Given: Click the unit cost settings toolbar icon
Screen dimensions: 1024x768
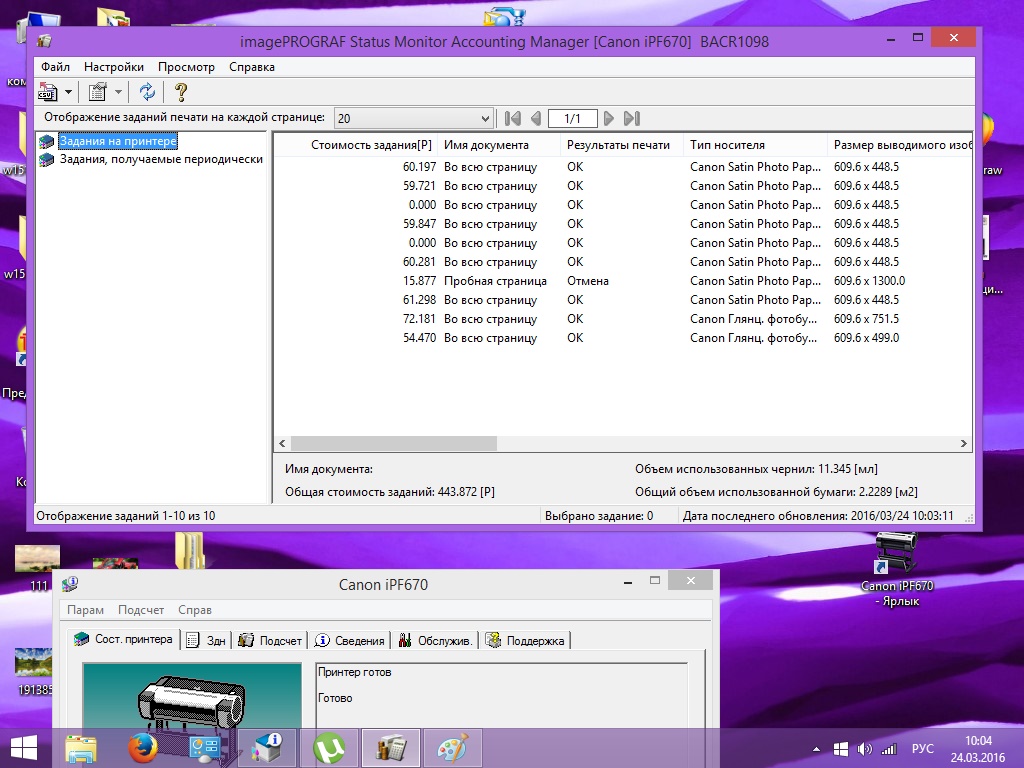Looking at the screenshot, I should click(x=97, y=92).
